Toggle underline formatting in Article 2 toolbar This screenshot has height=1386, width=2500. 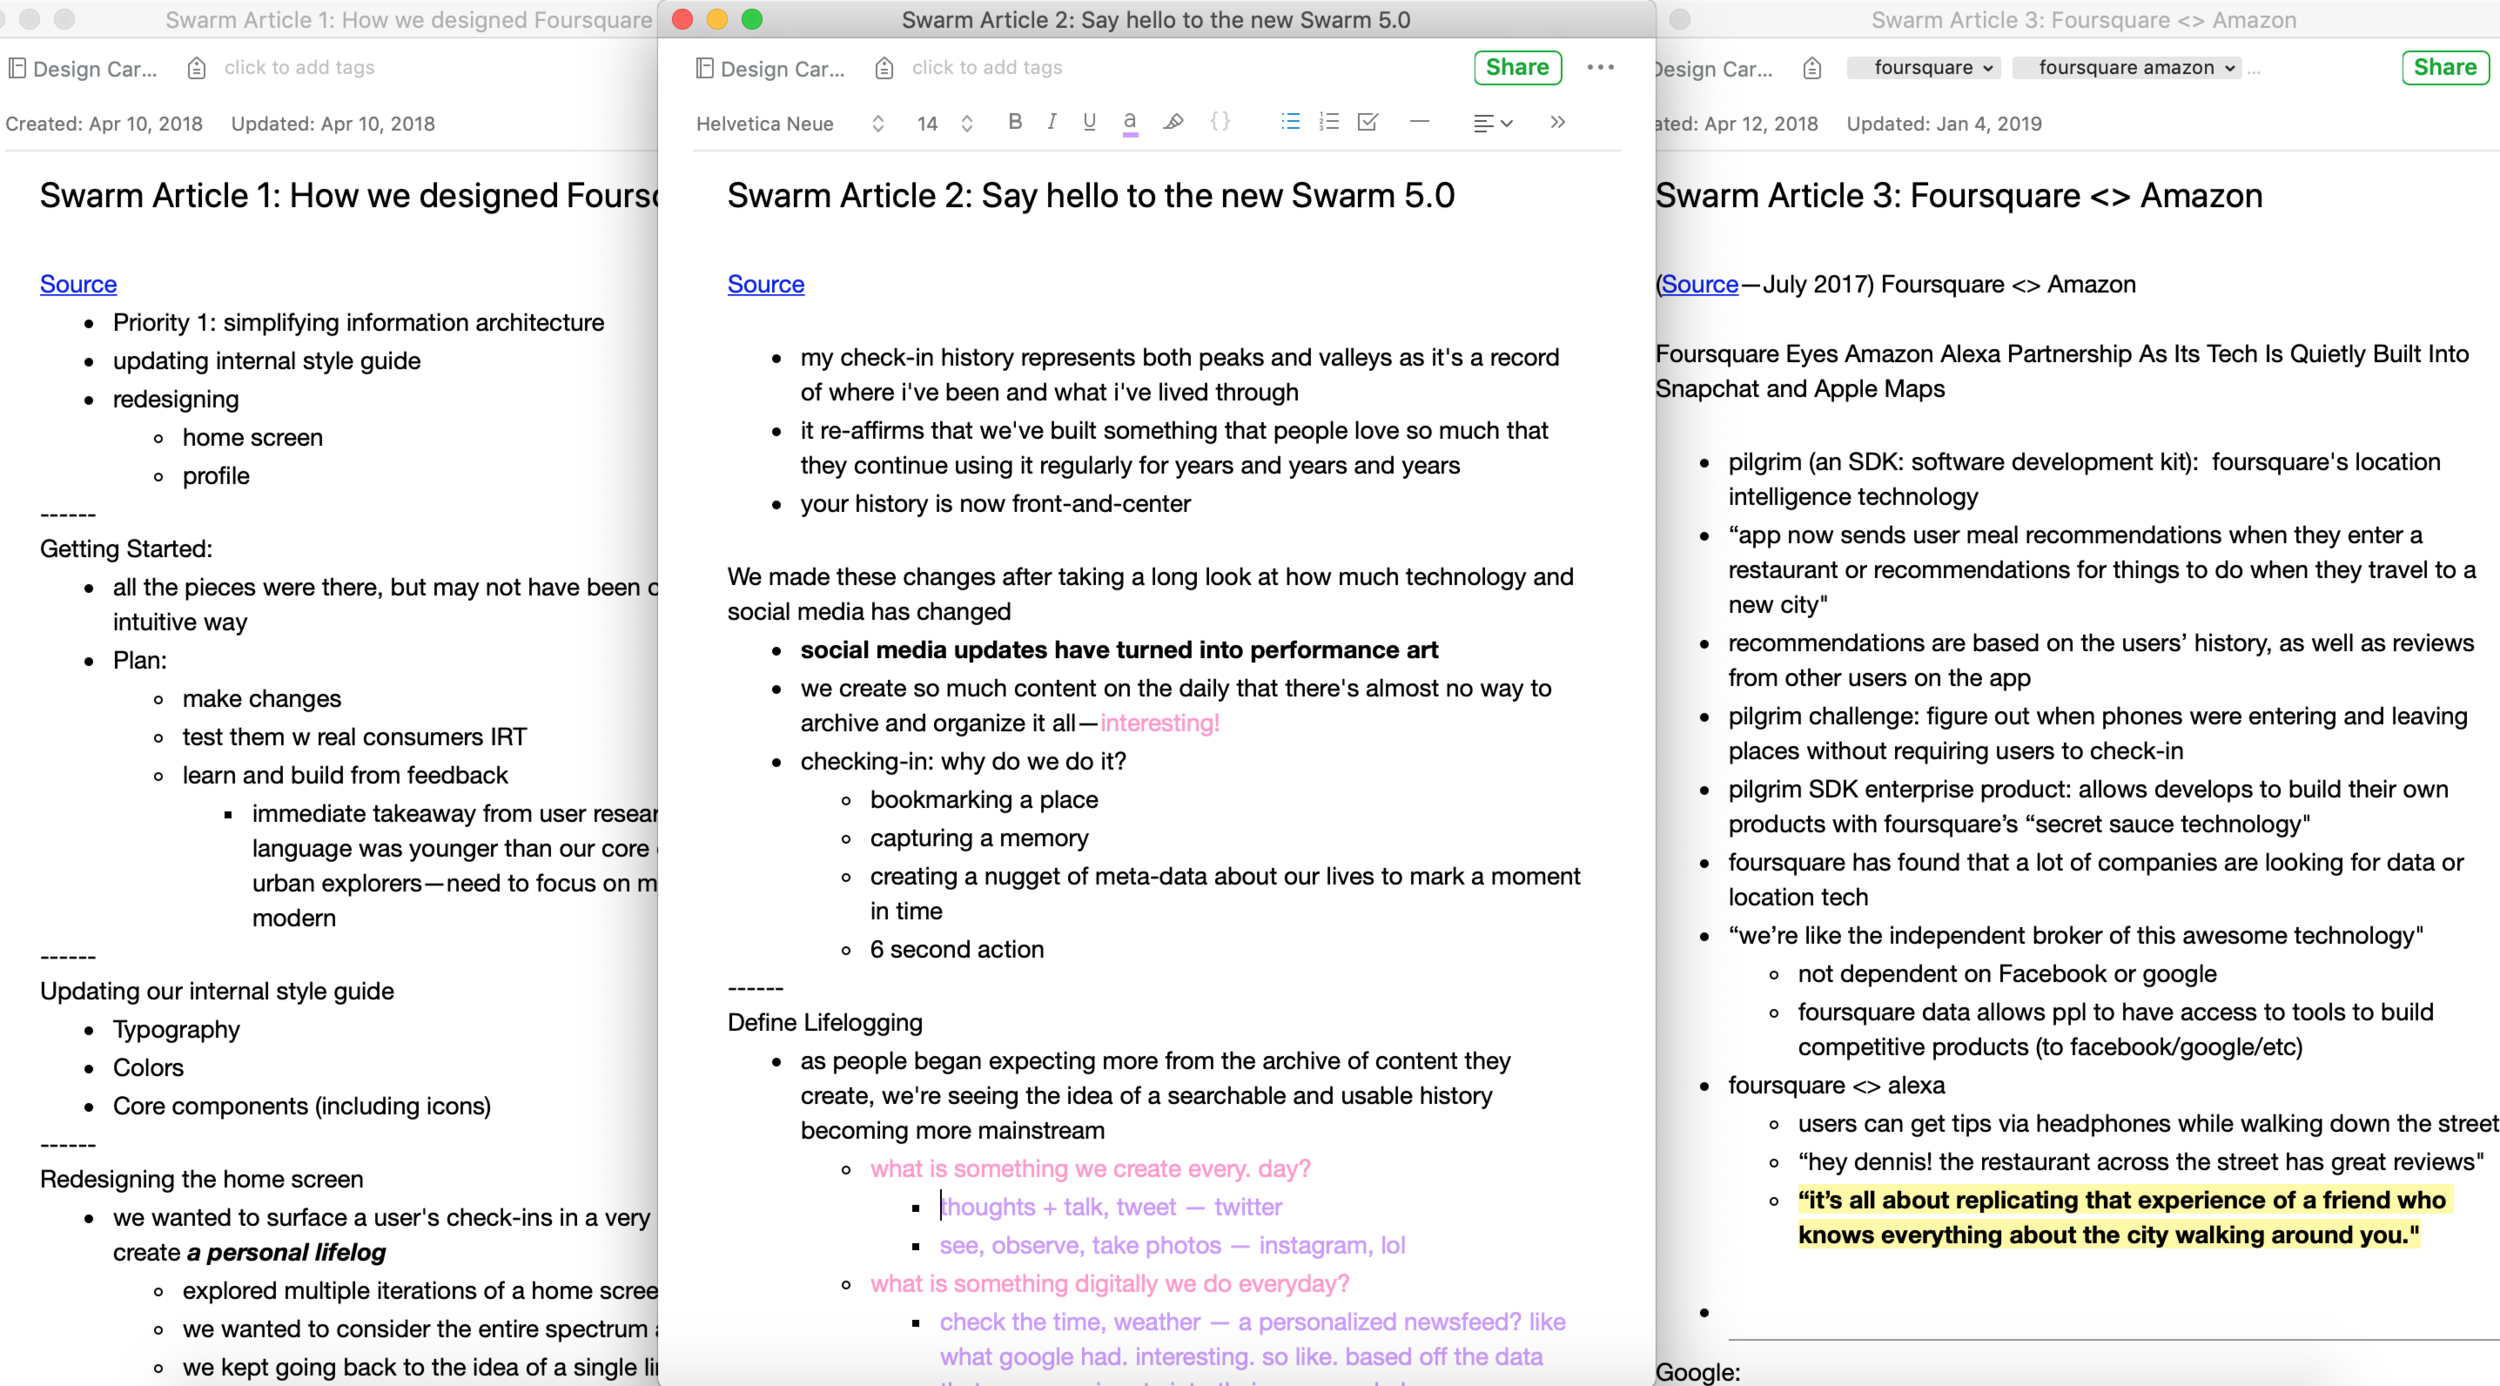[1089, 122]
